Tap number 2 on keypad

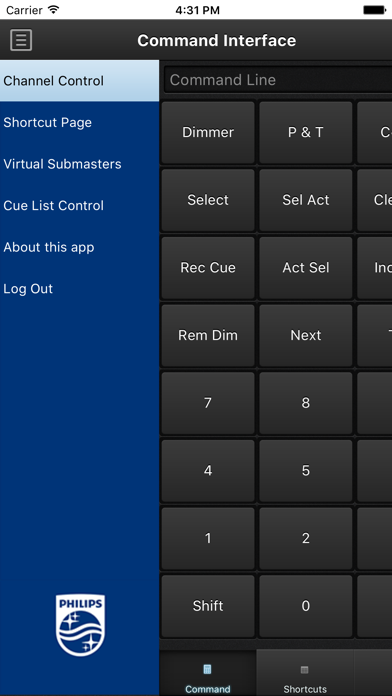coord(306,538)
